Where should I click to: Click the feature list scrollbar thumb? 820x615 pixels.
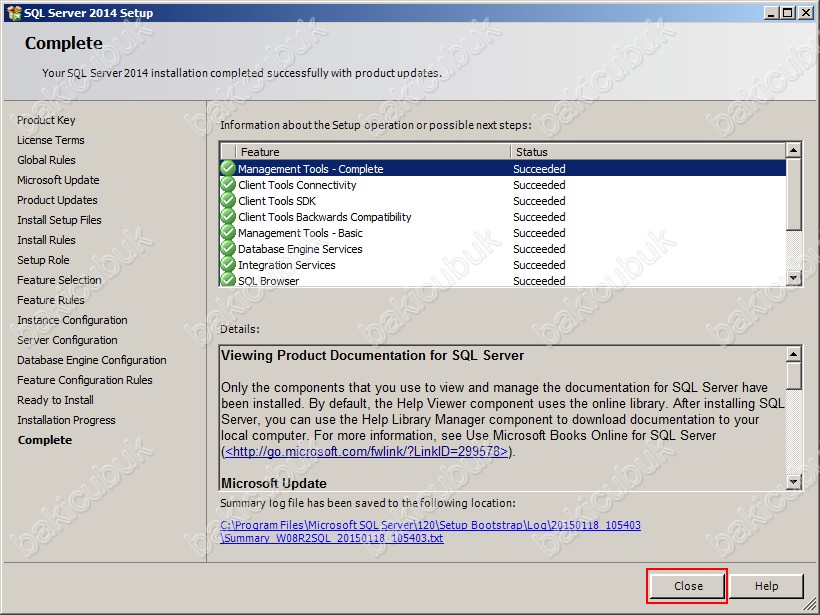point(793,194)
